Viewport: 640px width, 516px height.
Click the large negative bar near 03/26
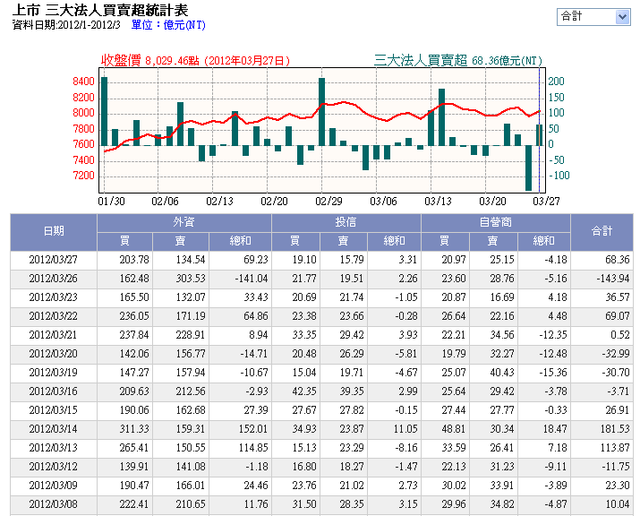[529, 168]
